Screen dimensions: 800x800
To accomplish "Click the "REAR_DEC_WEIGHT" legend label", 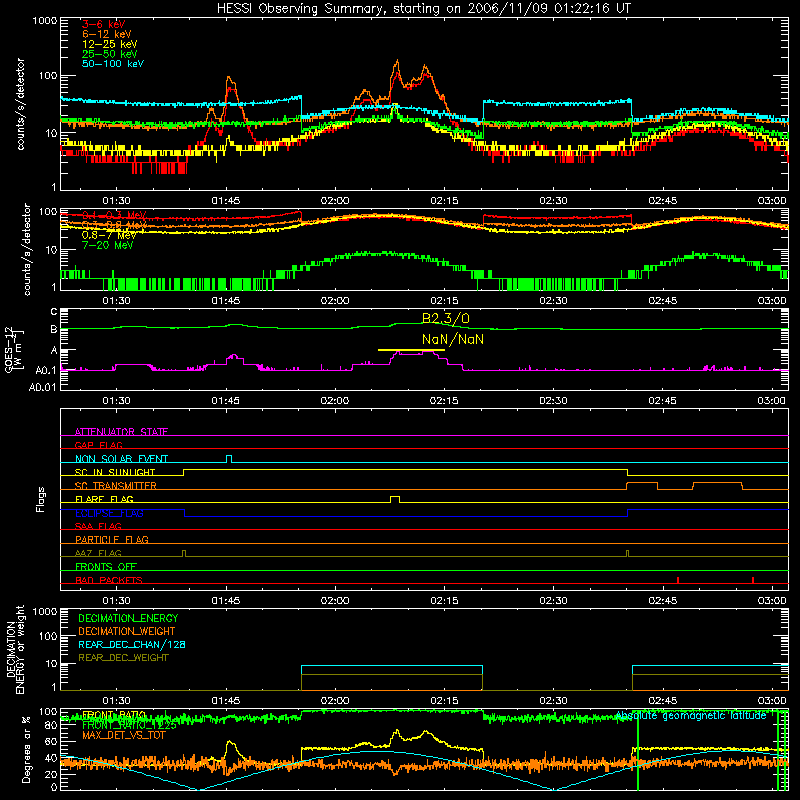I will [x=123, y=658].
